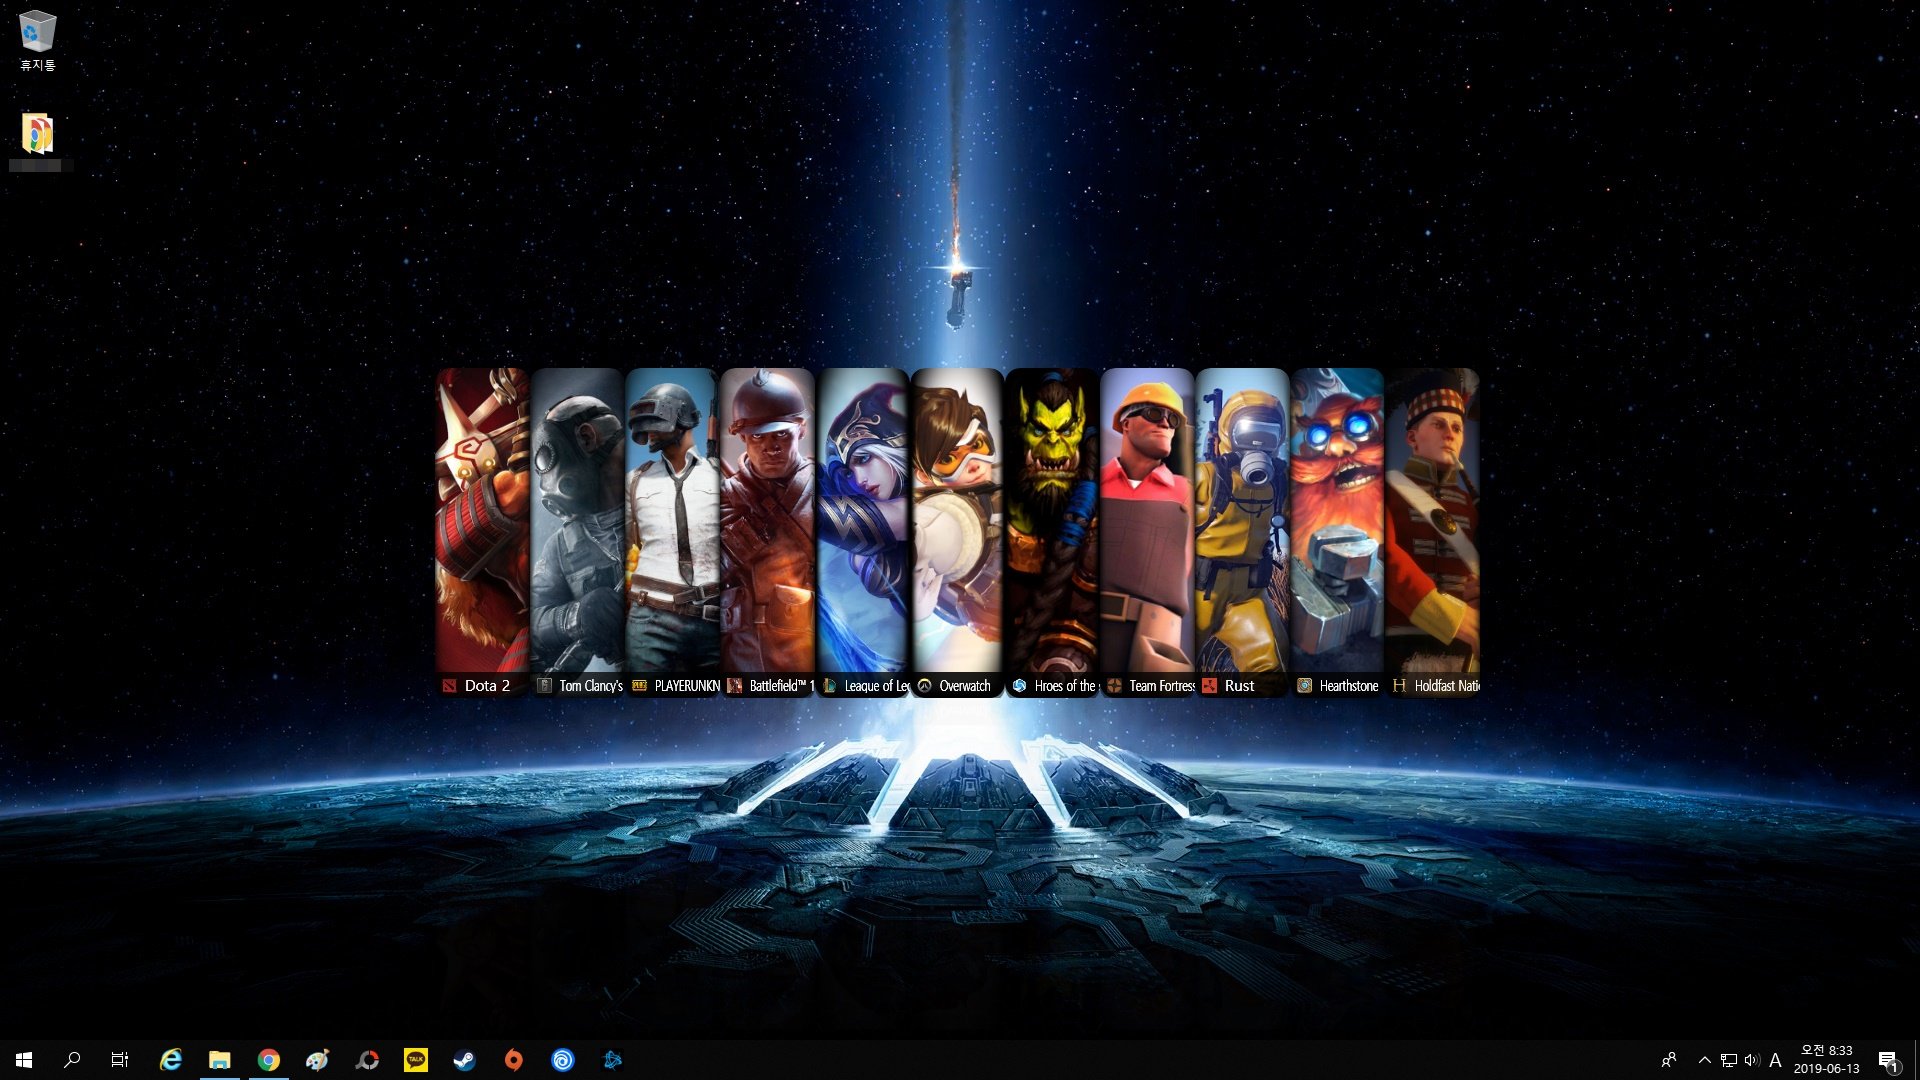Screen dimensions: 1920x1080
Task: Launch the Team Fortress game tile
Action: pos(1147,531)
